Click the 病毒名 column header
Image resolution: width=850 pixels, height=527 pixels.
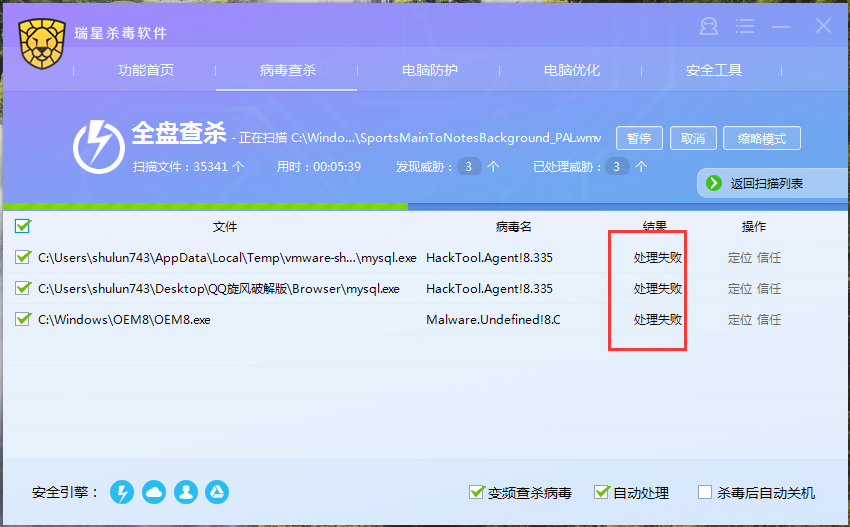point(513,227)
